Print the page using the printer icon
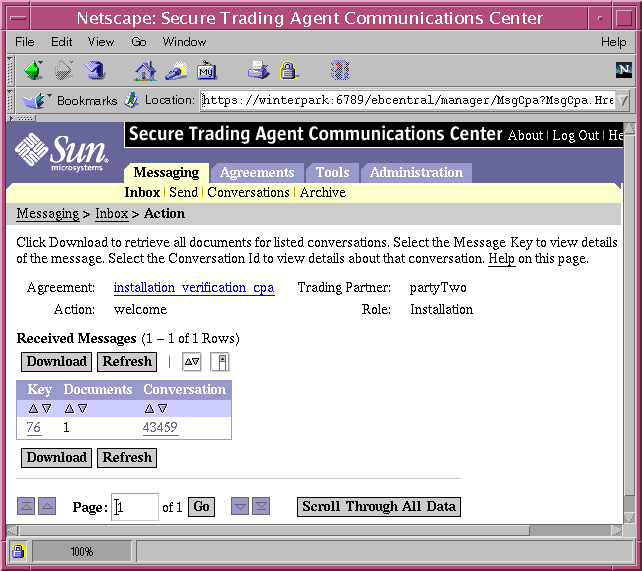This screenshot has width=642, height=571. pos(258,70)
